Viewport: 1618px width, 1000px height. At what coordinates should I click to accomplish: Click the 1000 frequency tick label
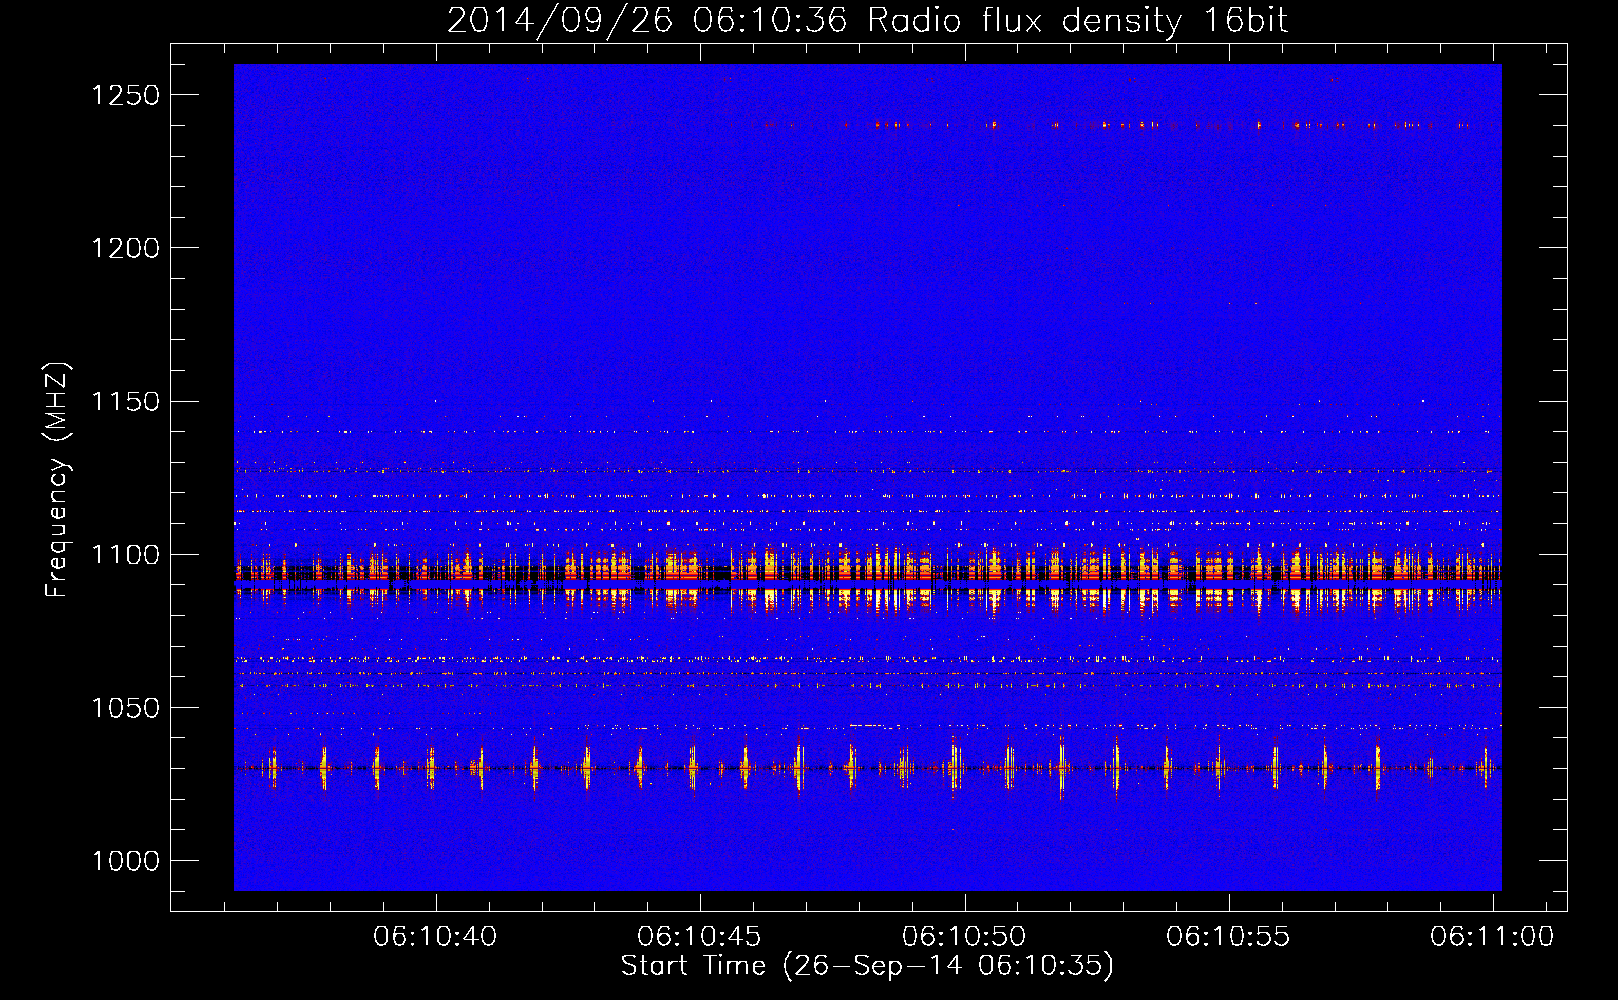click(x=126, y=861)
